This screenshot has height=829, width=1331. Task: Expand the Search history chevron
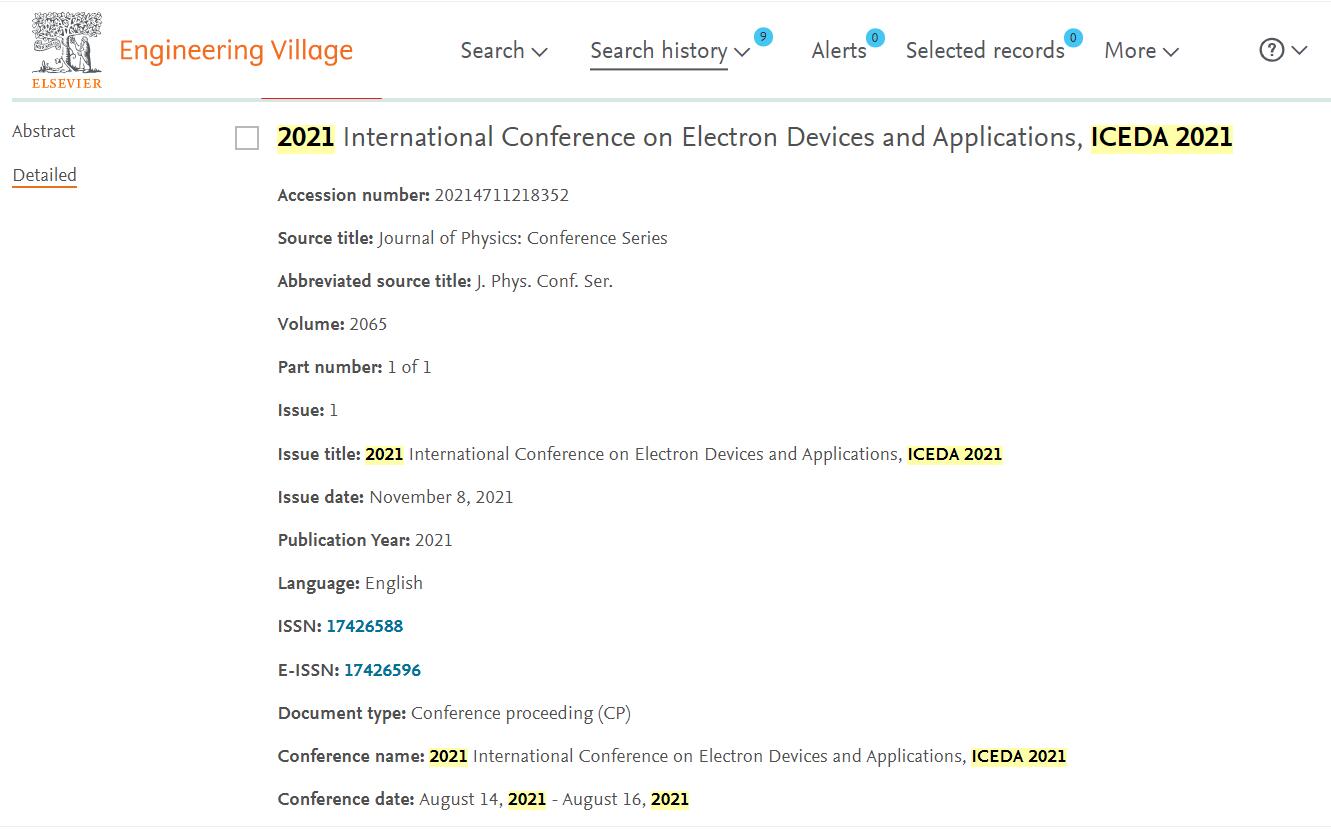[742, 52]
